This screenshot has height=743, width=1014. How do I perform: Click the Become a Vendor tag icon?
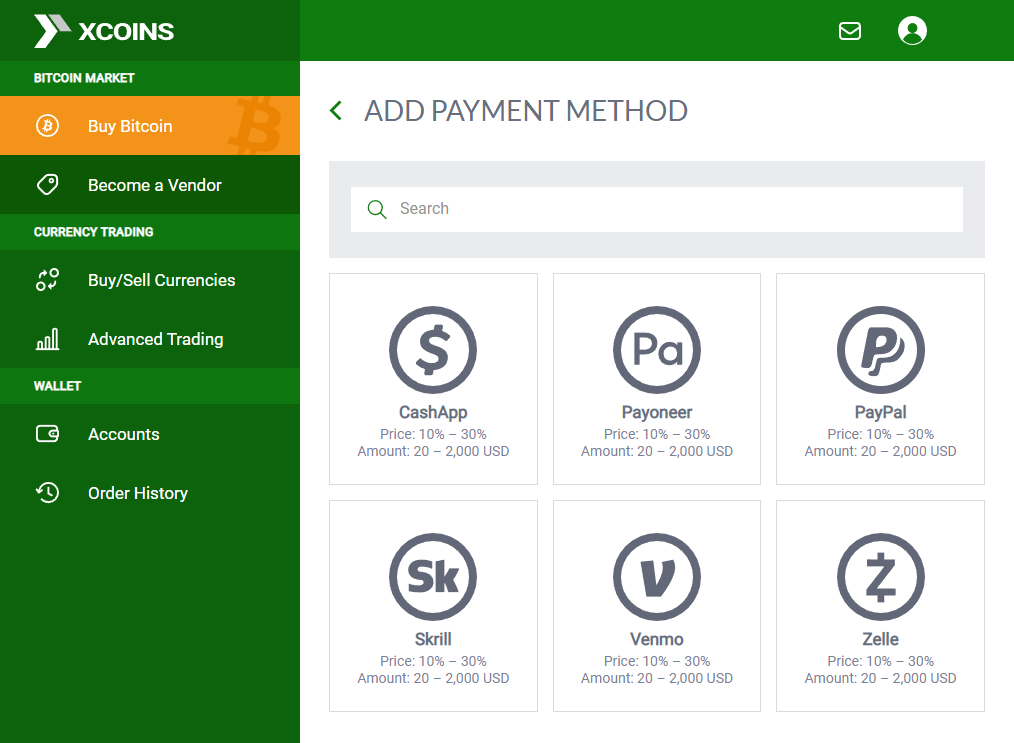(x=47, y=184)
